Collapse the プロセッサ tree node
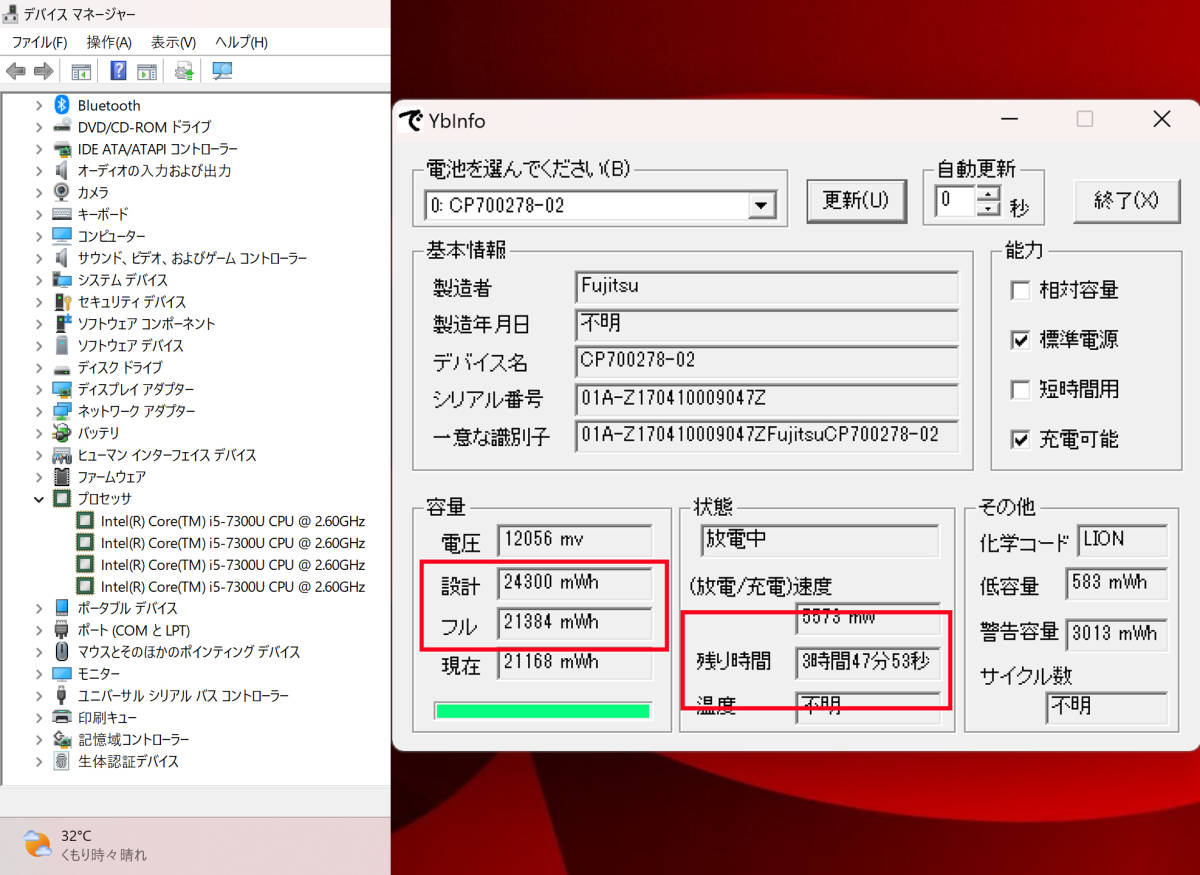The width and height of the screenshot is (1200, 875). [x=39, y=498]
